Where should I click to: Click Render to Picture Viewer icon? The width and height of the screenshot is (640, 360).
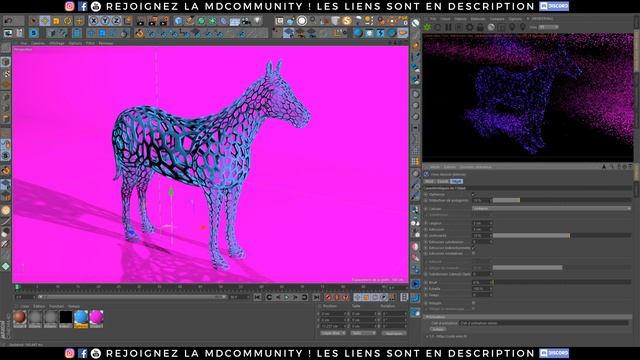153,20
